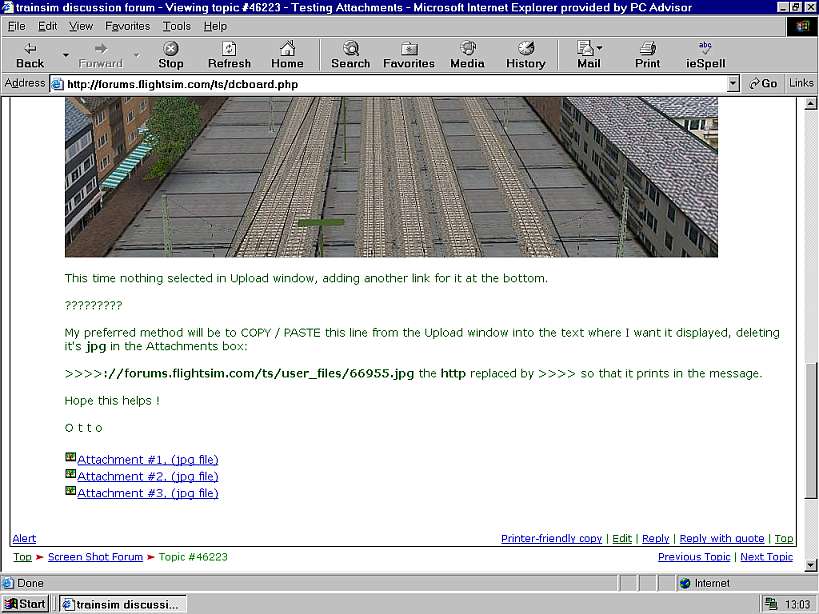Screen dimensions: 819x614
Task: Click the scrollbar up arrow
Action: pos(810,104)
